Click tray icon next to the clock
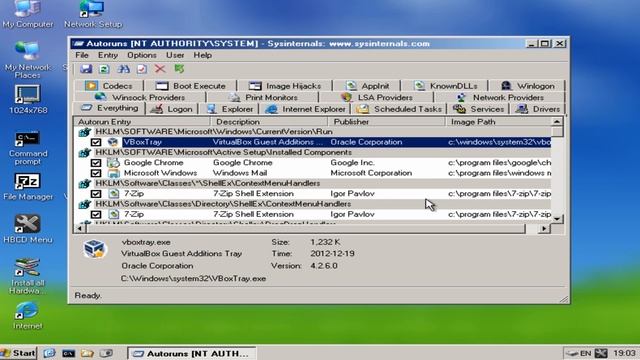 pyautogui.click(x=601, y=353)
